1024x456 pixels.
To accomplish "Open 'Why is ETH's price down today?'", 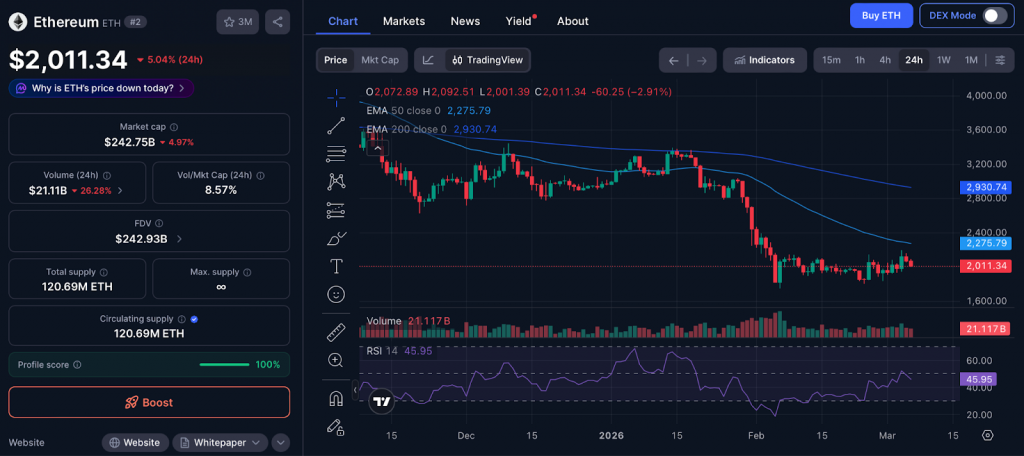I will 101,88.
